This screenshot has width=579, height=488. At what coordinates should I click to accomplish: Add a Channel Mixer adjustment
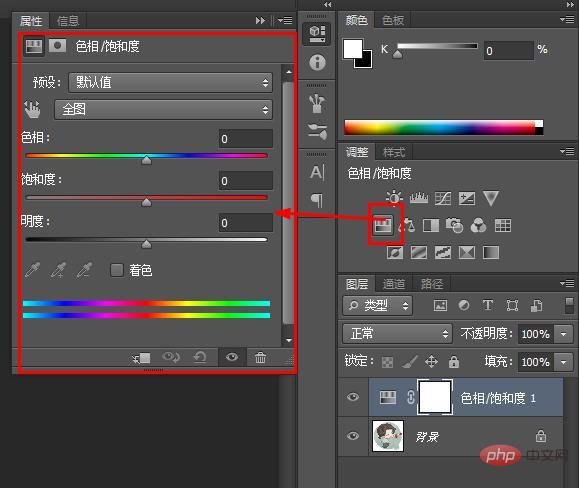point(478,225)
